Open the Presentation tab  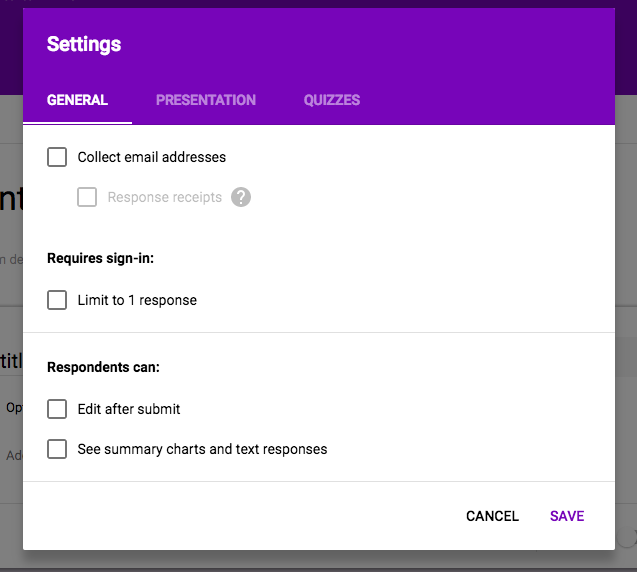pos(206,100)
